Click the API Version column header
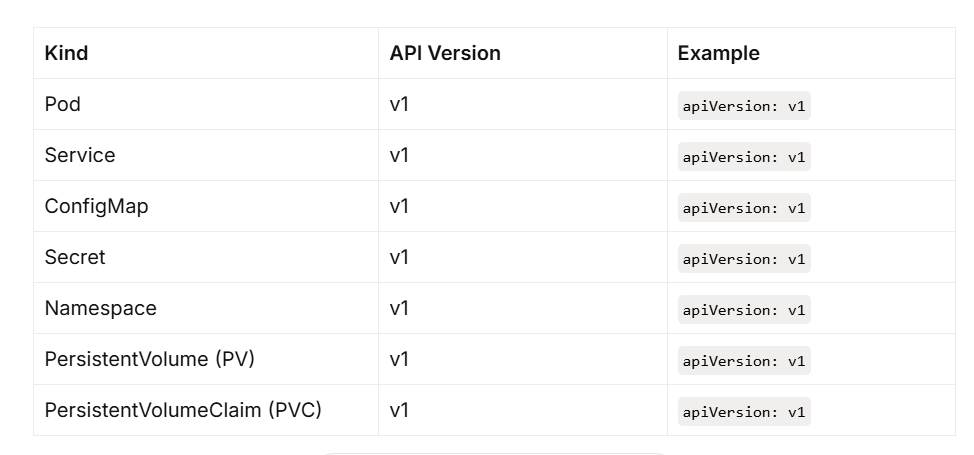This screenshot has width=974, height=455. click(445, 53)
